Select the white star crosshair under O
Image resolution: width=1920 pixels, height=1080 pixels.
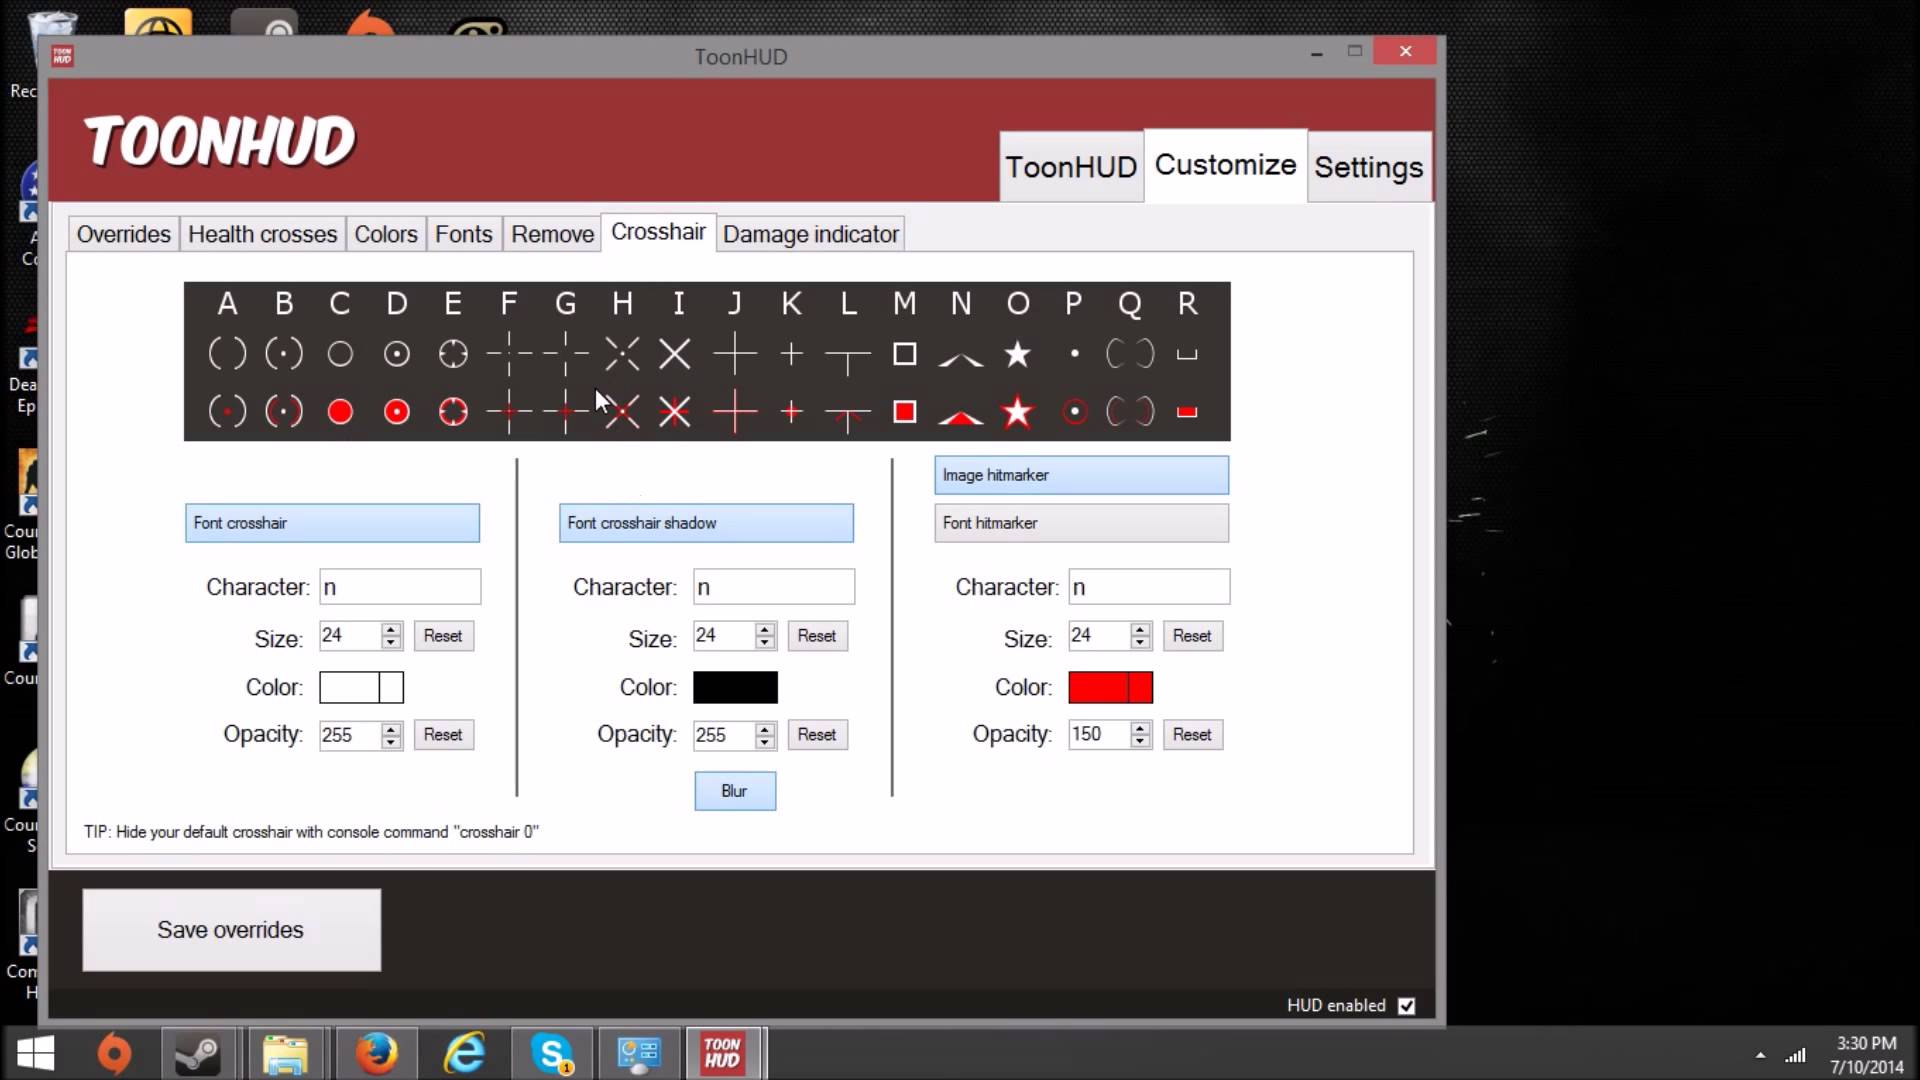(x=1017, y=354)
